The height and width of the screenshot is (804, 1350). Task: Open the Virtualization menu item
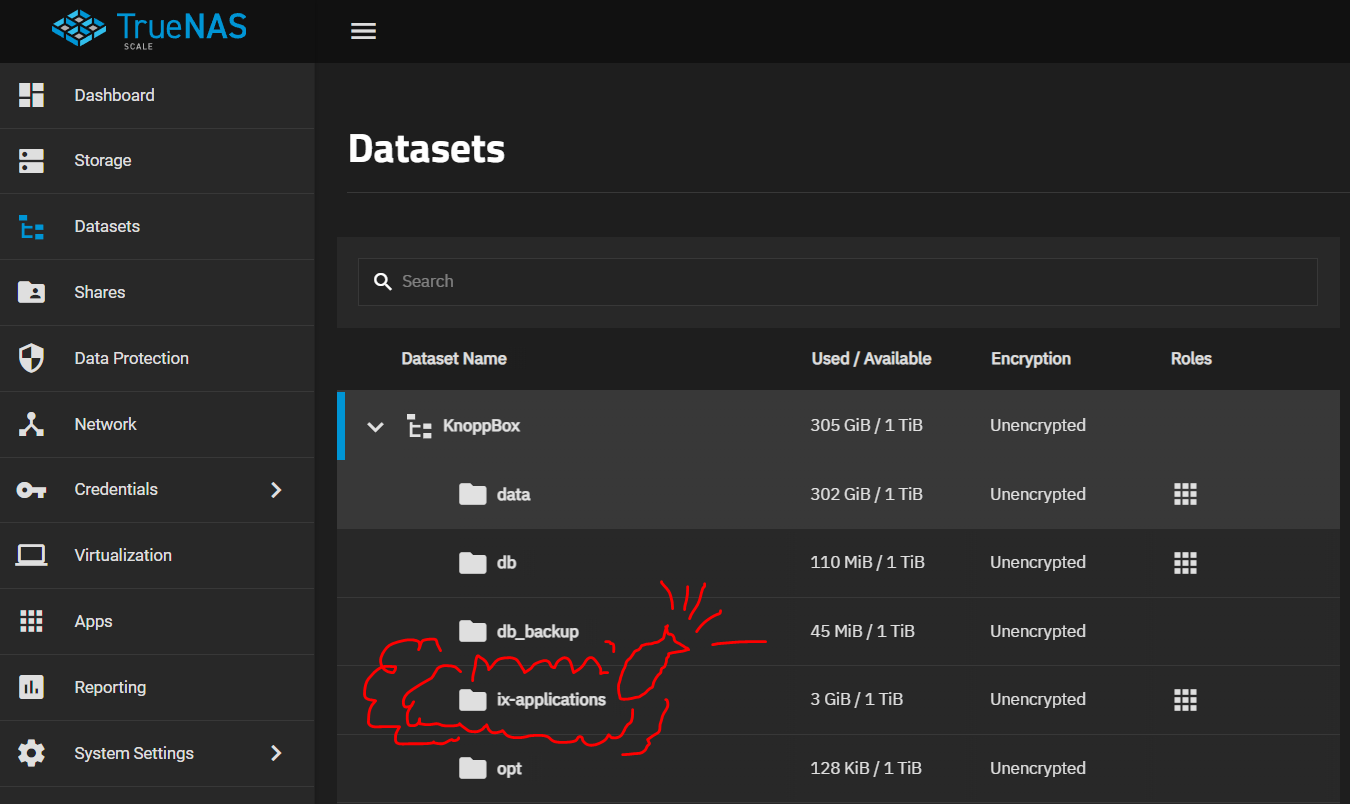[157, 556]
